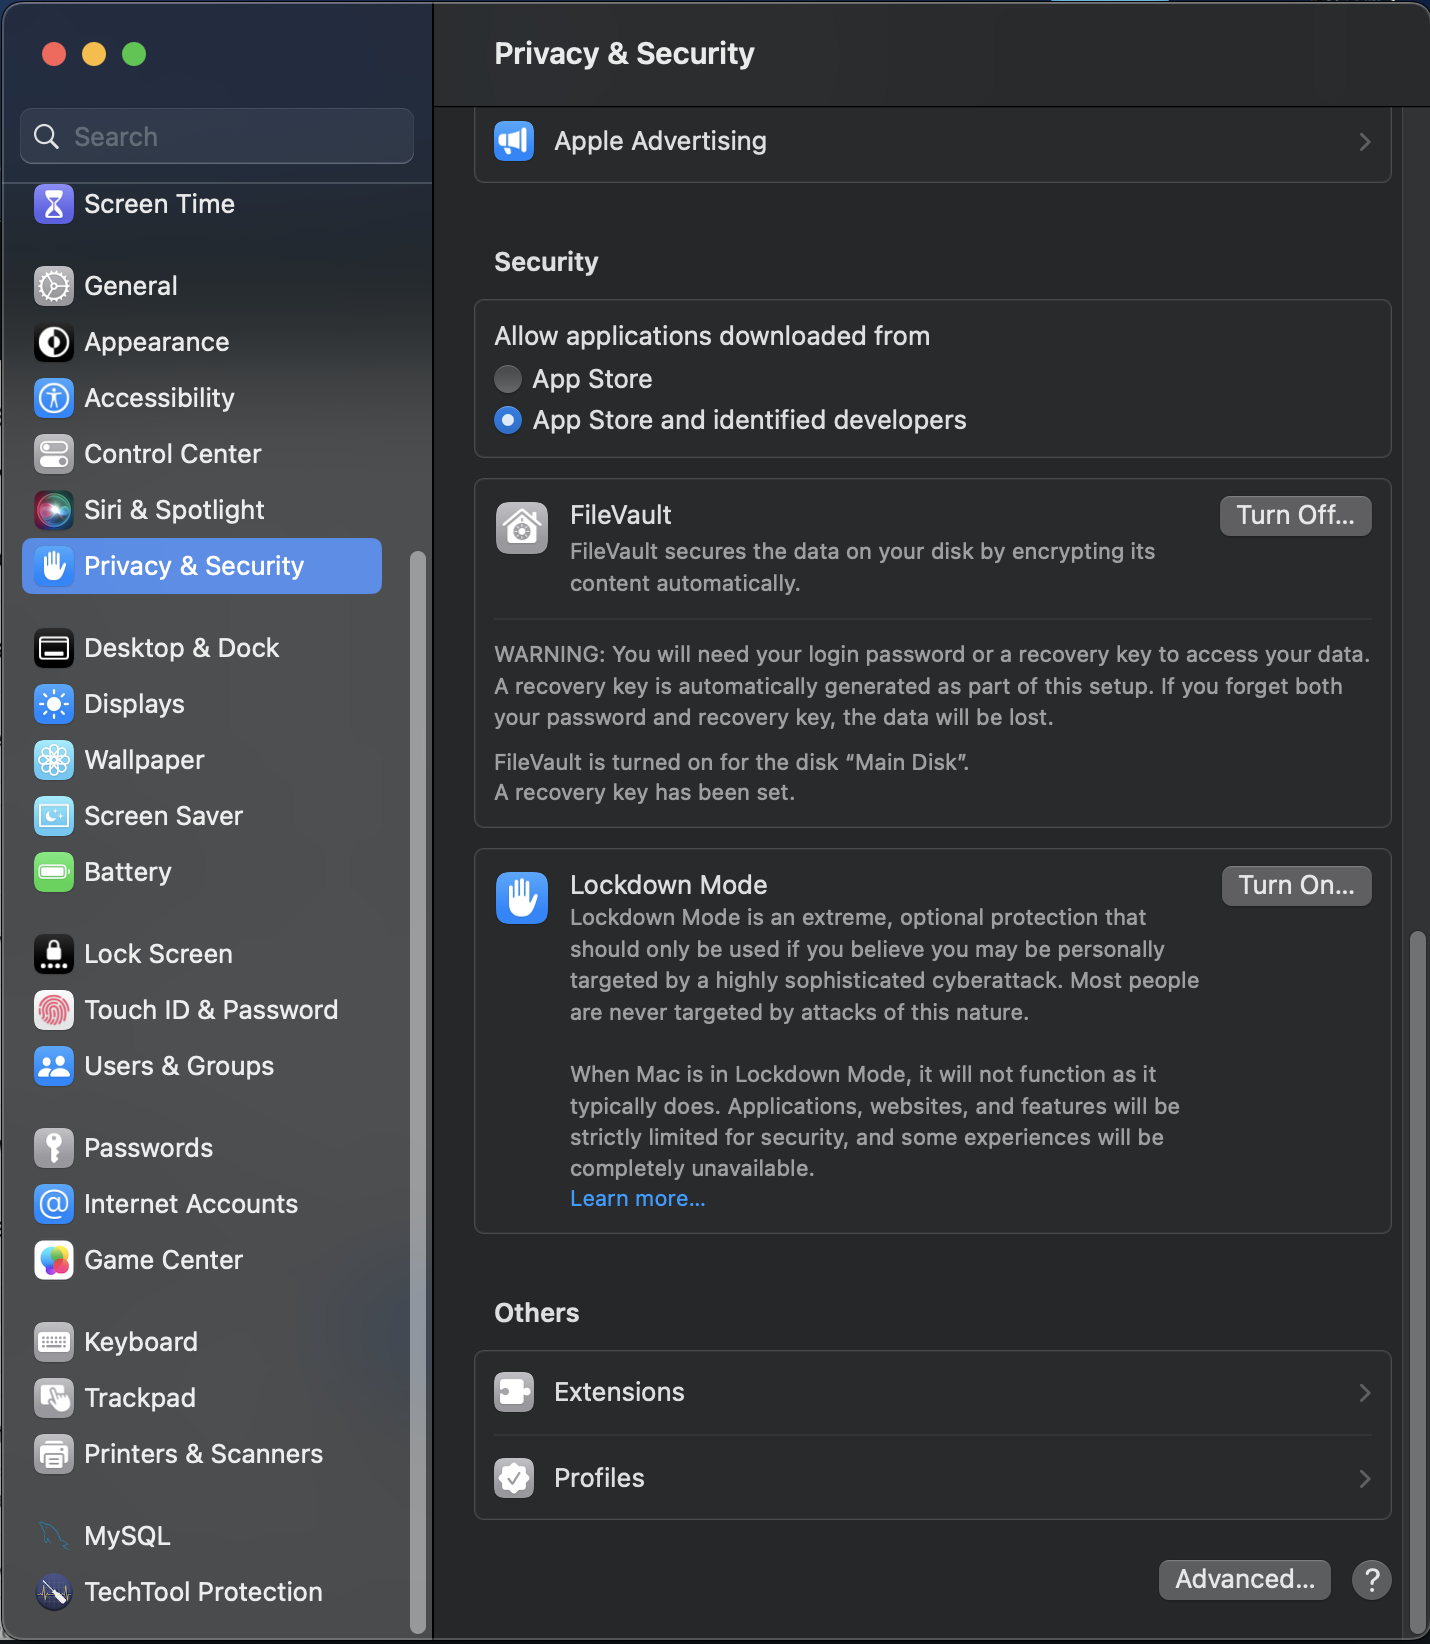The height and width of the screenshot is (1644, 1430).
Task: Click the FileVault house lock icon
Action: (x=522, y=527)
